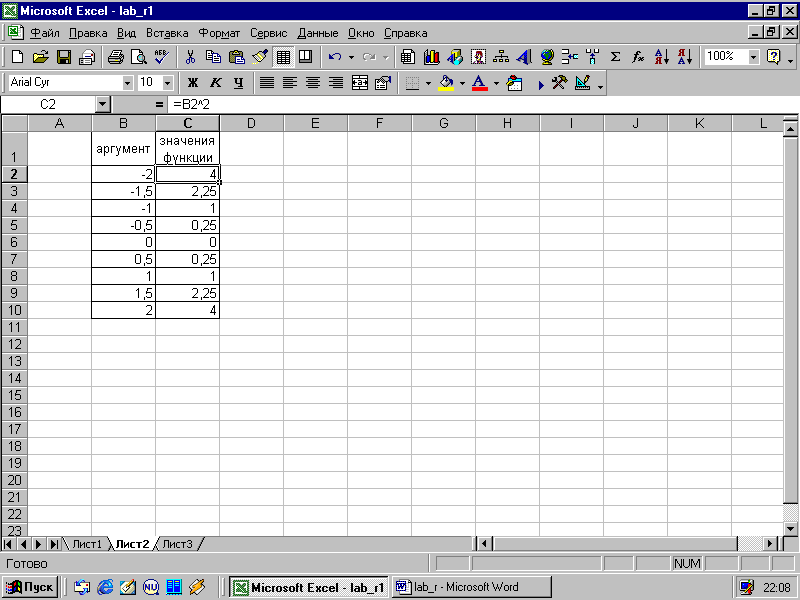This screenshot has height=600, width=800.
Task: Click the formula bar equals button
Action: [x=159, y=105]
